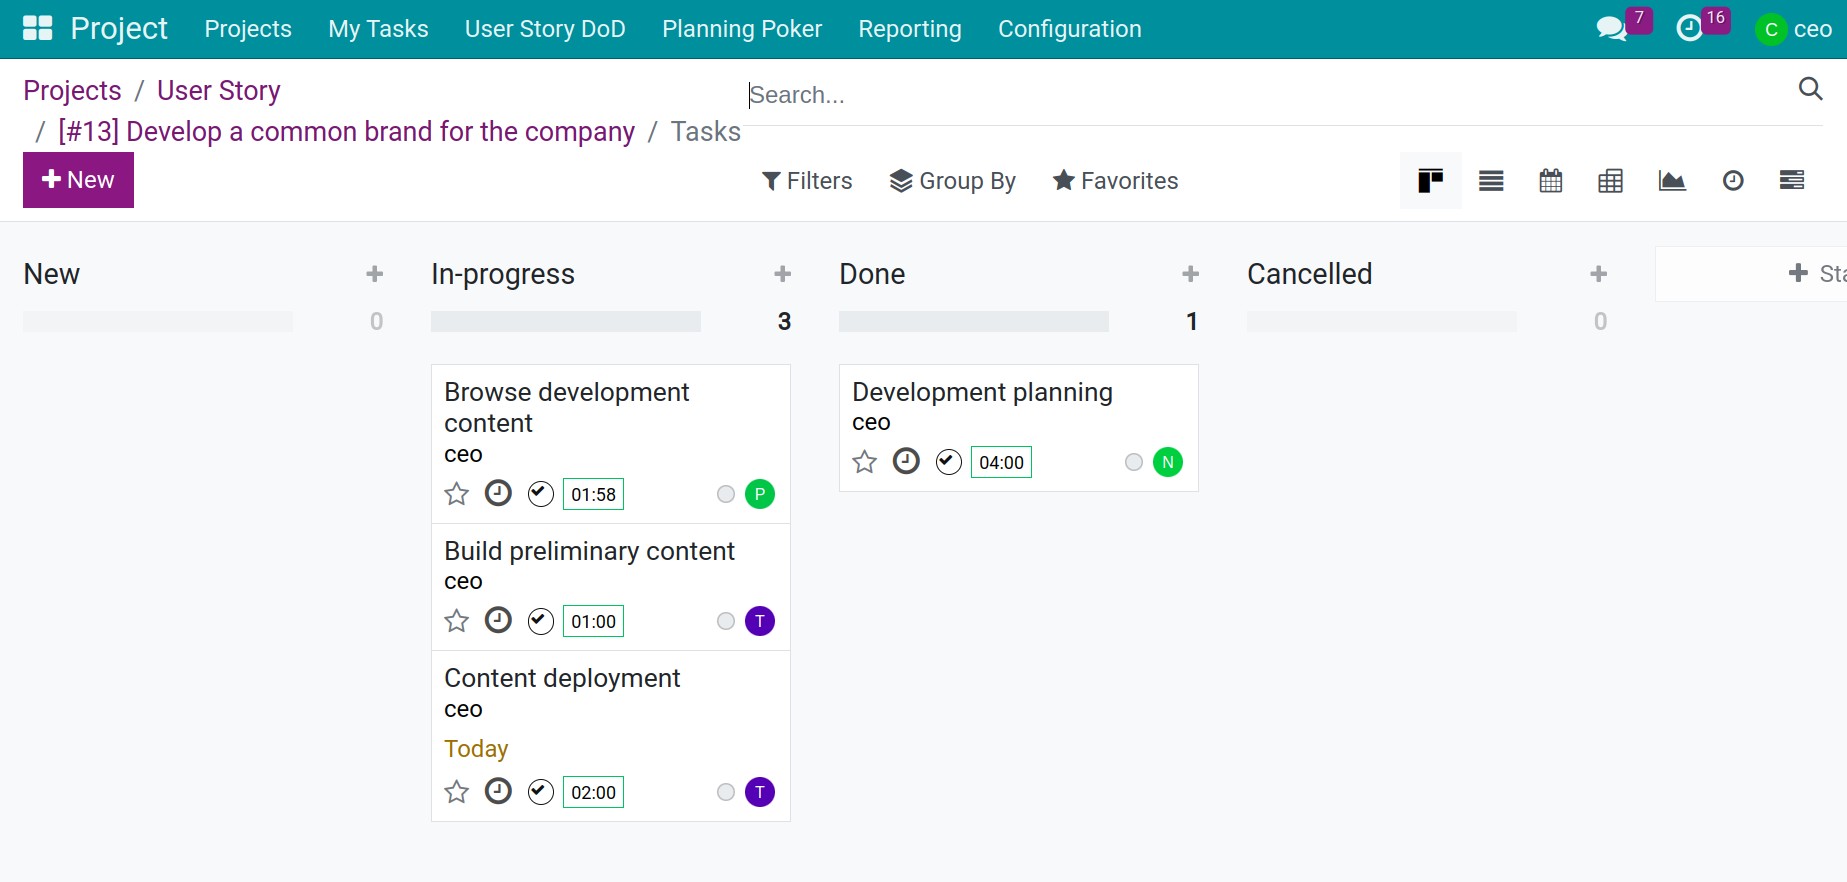Click T avatar on Content deployment card
This screenshot has width=1847, height=882.
(760, 792)
